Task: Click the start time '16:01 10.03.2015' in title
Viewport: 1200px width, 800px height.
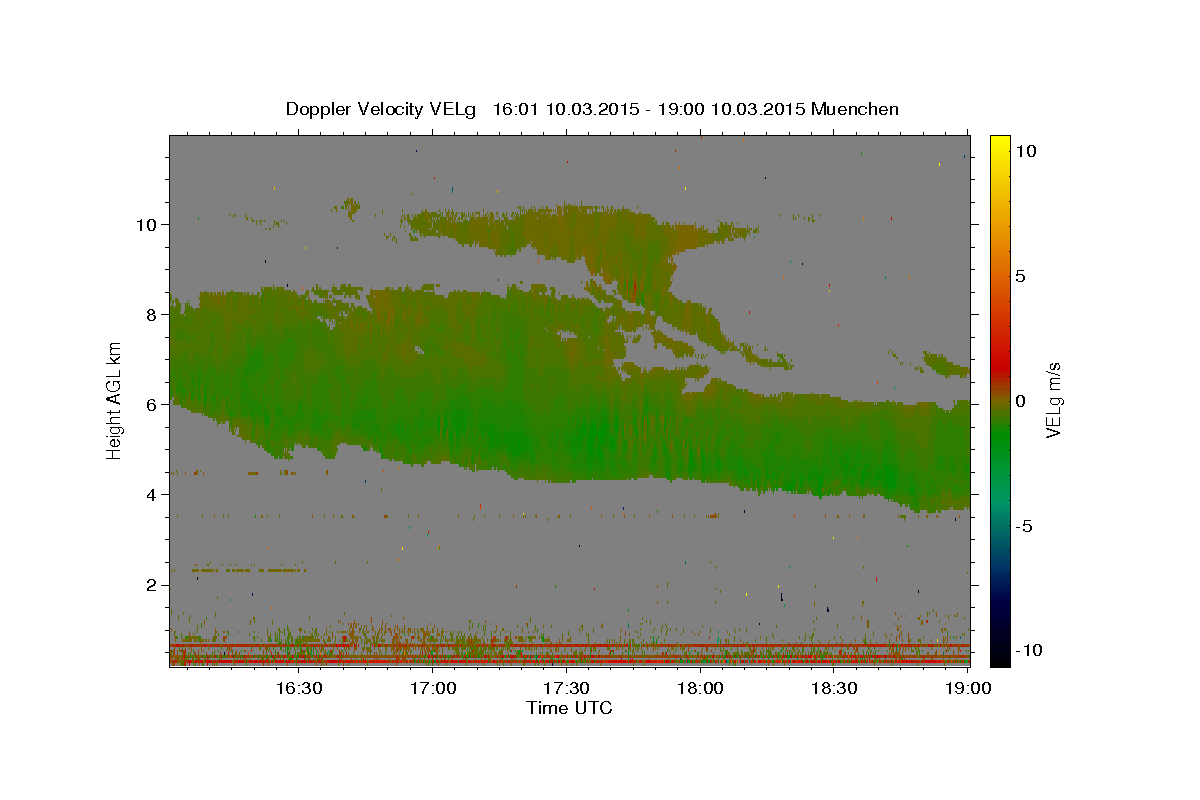Action: point(564,109)
